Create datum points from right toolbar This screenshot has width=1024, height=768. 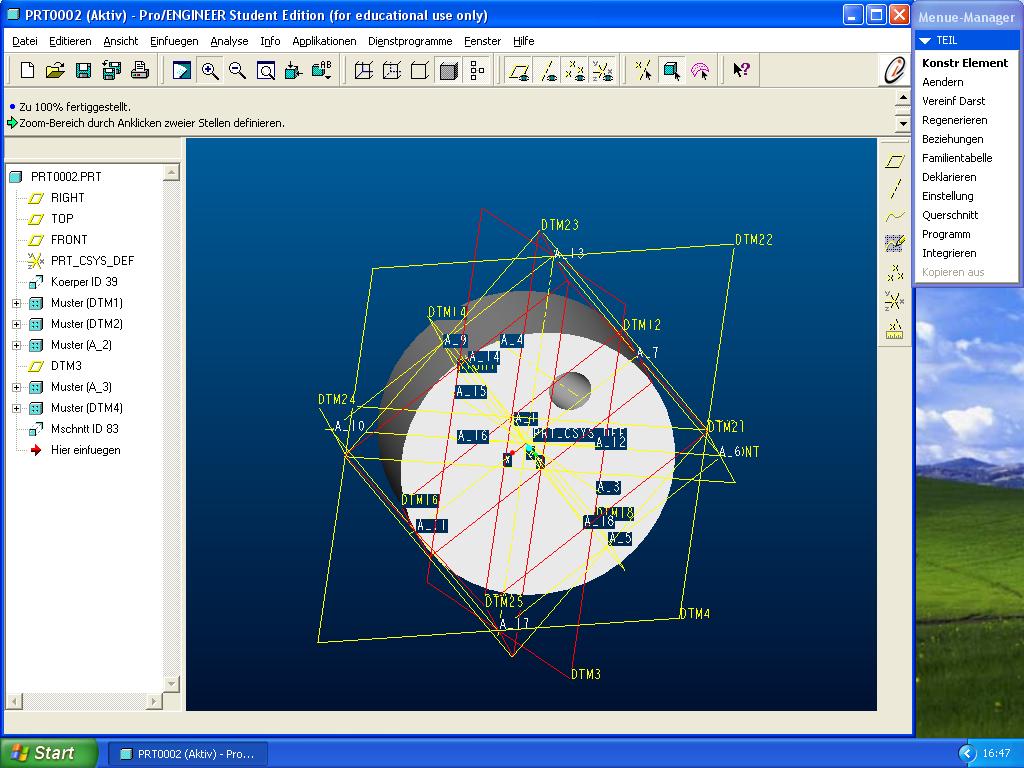(x=894, y=272)
